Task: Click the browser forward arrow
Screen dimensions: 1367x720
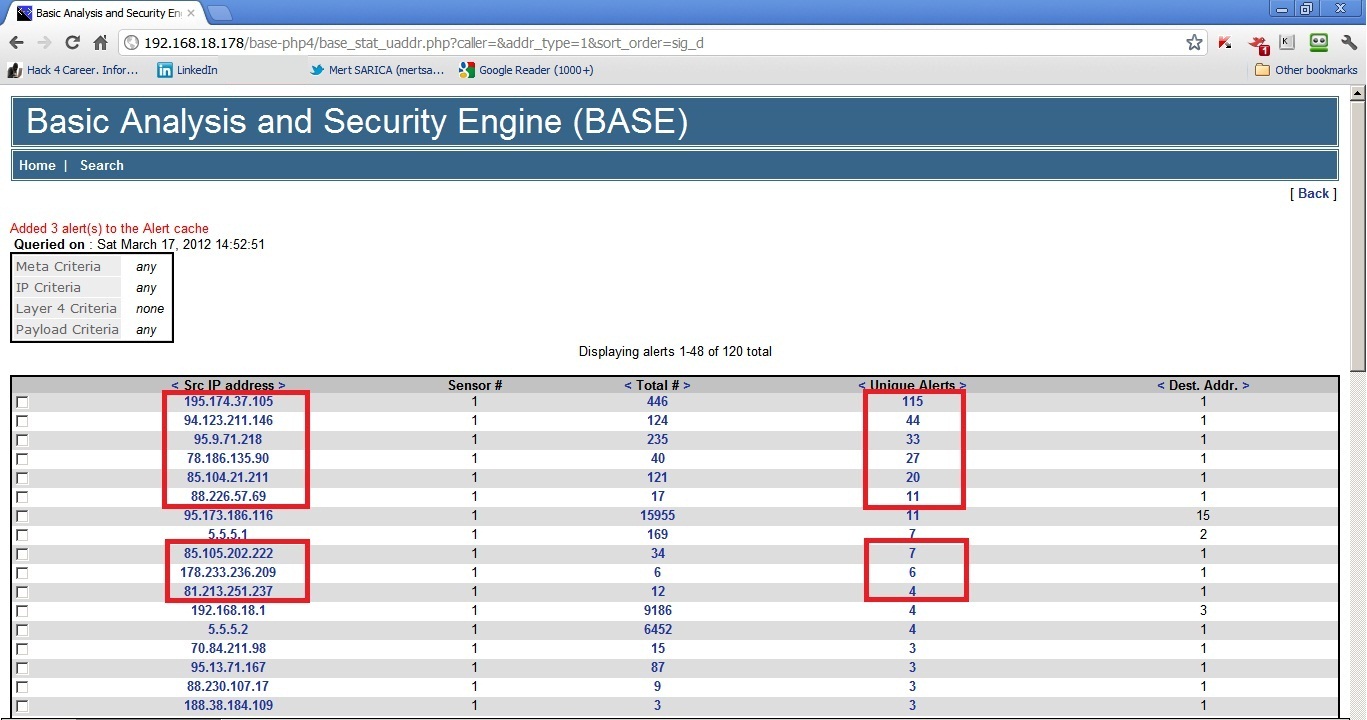Action: pyautogui.click(x=44, y=43)
